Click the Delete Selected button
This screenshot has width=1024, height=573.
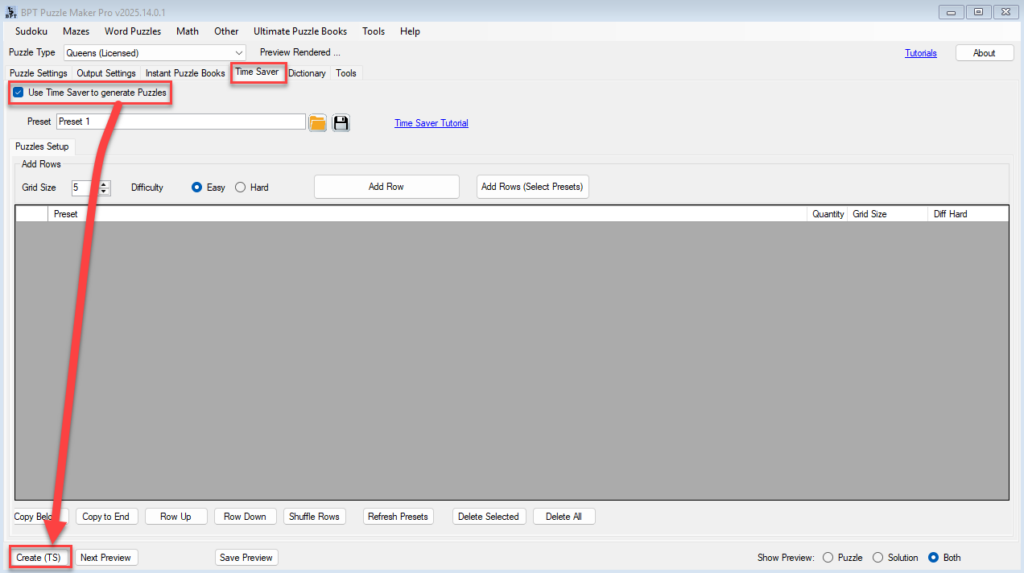pyautogui.click(x=488, y=516)
